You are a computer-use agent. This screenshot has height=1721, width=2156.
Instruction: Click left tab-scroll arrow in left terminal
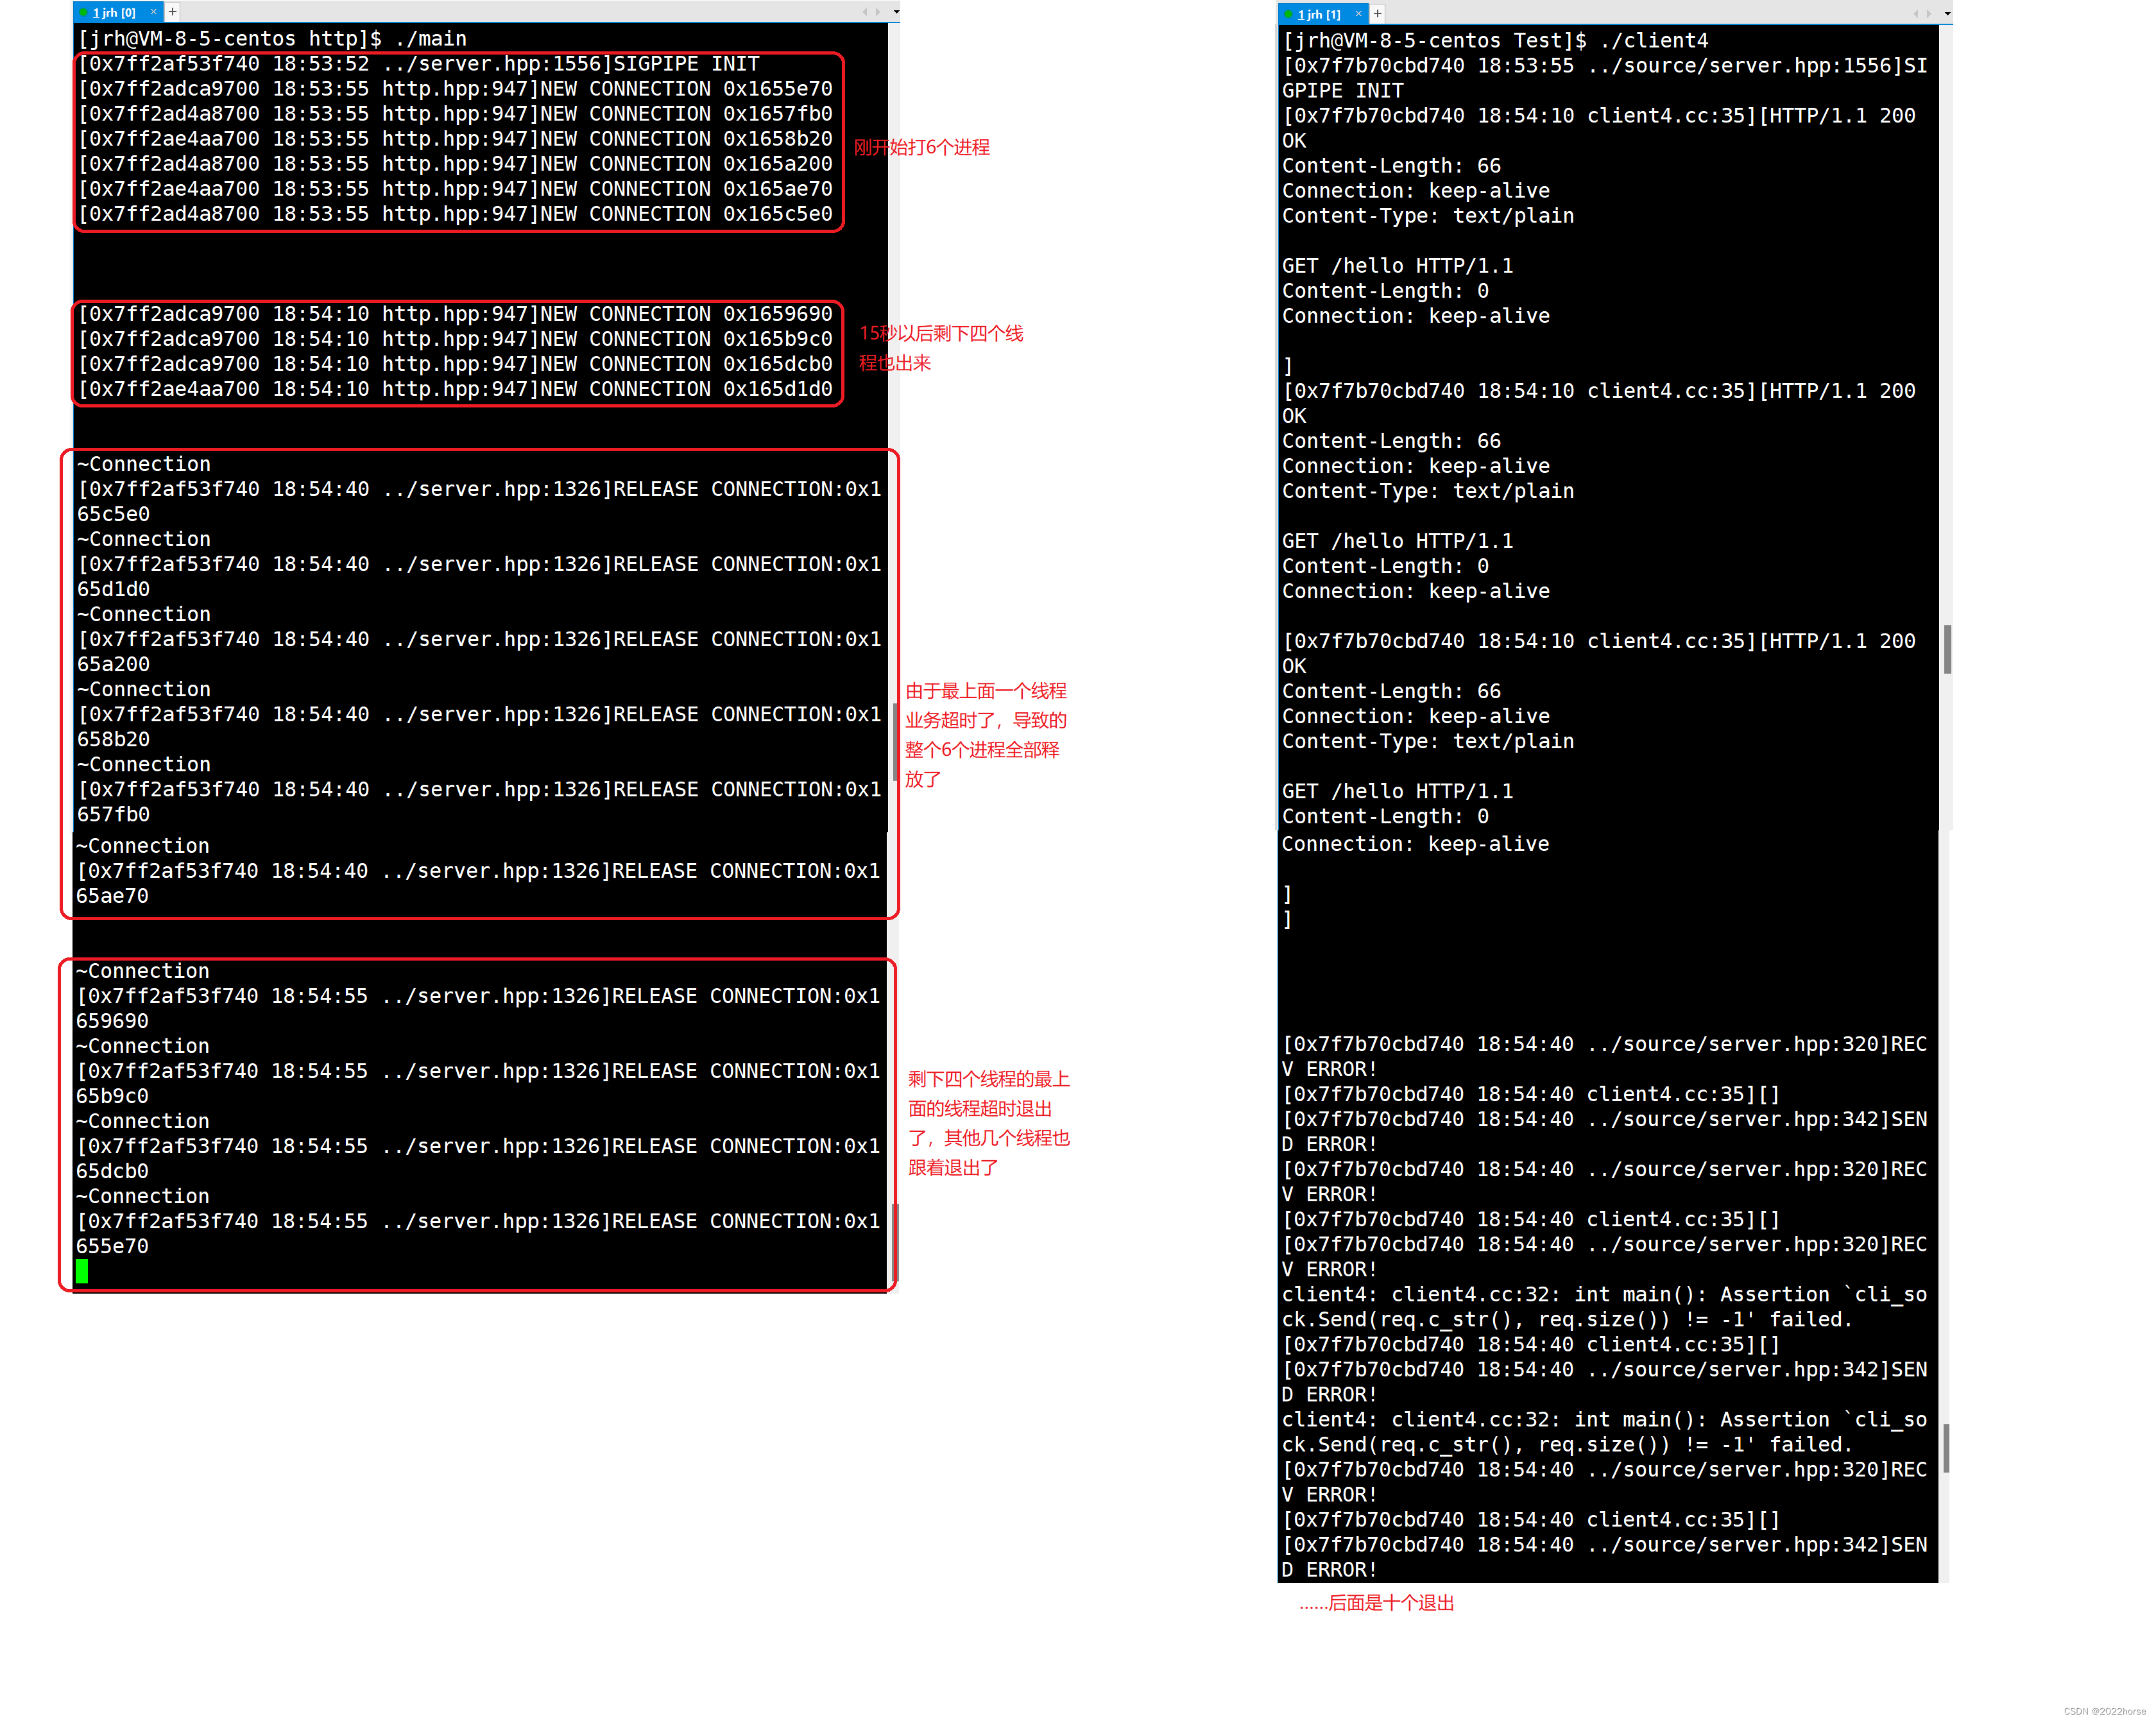865,12
